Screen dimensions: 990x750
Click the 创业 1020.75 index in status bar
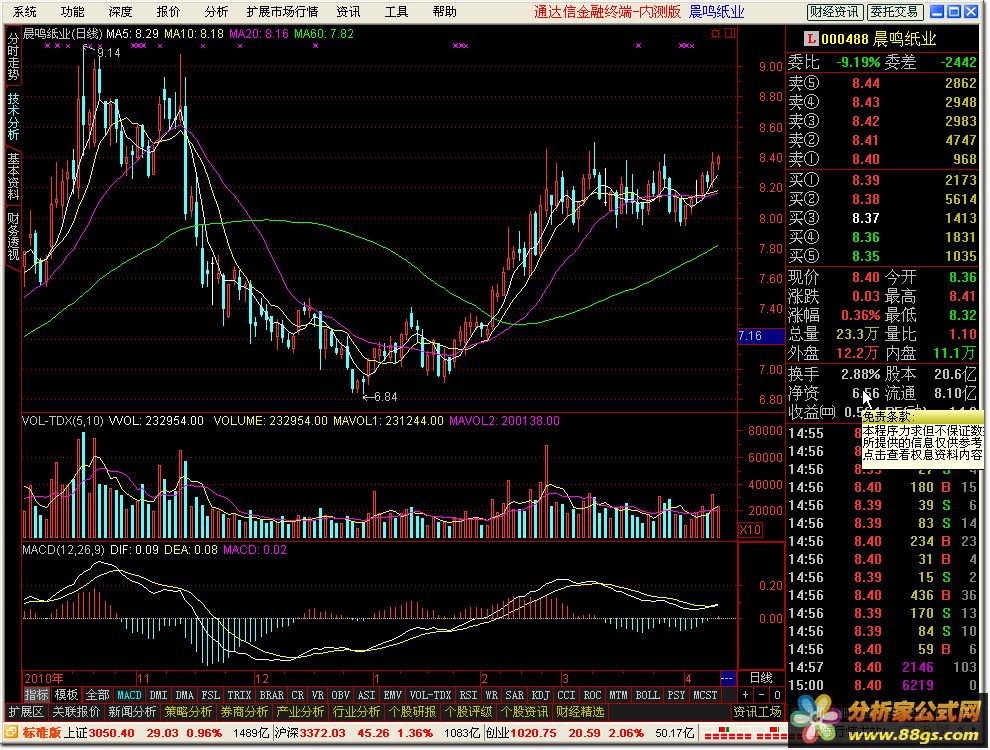tap(522, 733)
